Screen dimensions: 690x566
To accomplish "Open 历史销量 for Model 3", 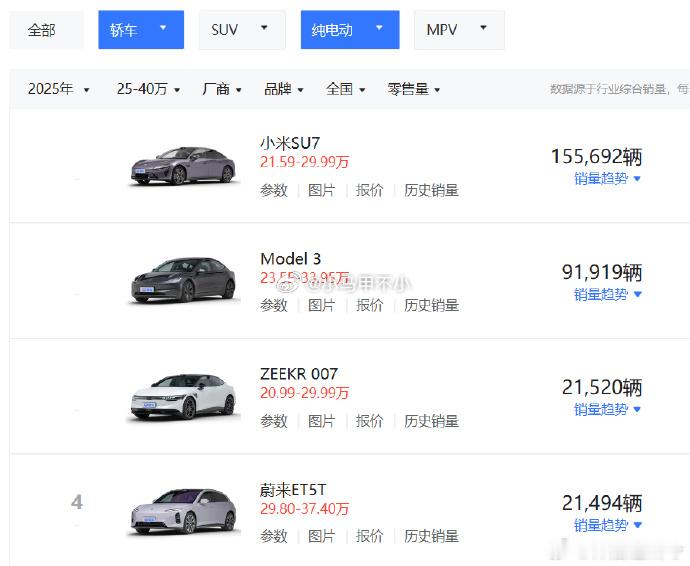I will (x=431, y=305).
